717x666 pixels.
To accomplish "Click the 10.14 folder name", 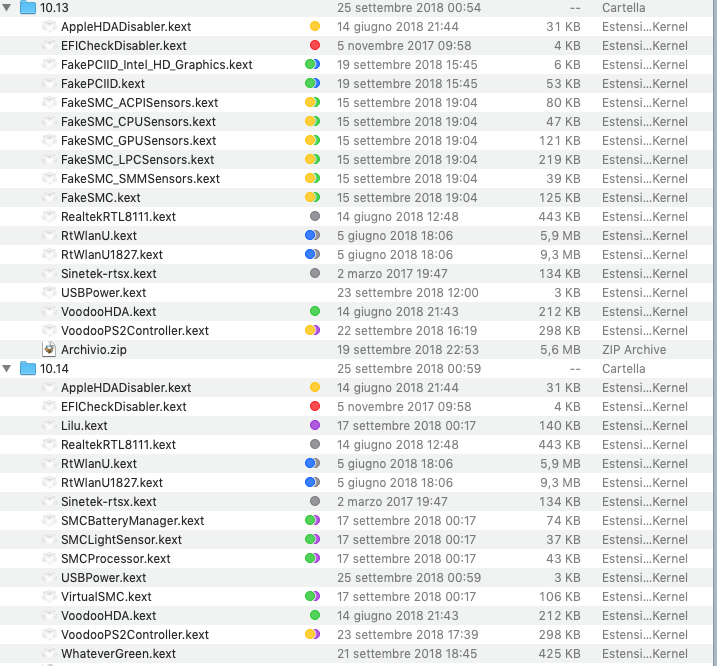I will coord(54,369).
